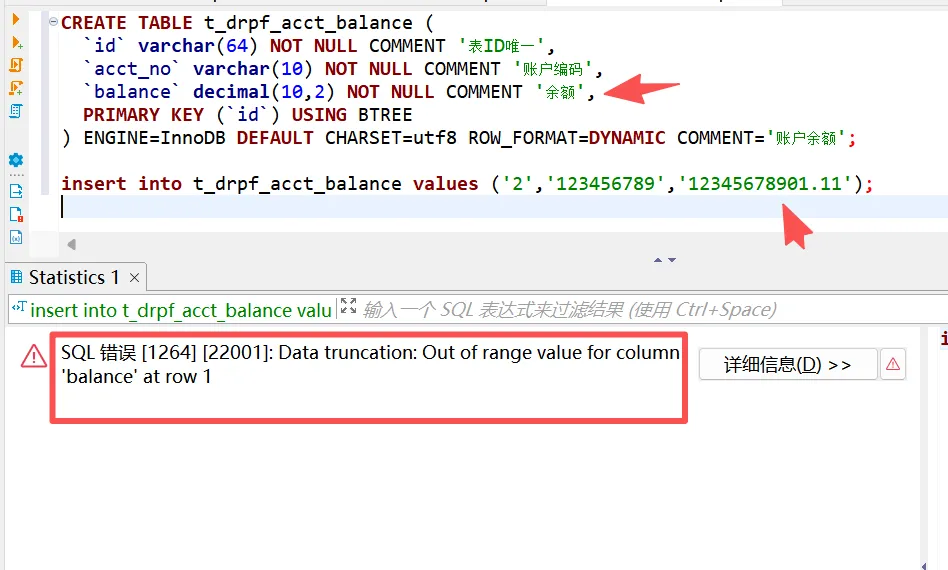
Task: Click the insert into values statement
Action: point(467,183)
